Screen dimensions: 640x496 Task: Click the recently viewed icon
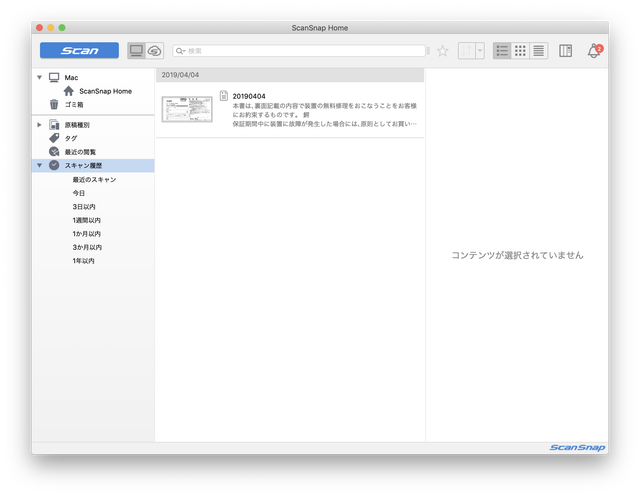(x=54, y=151)
